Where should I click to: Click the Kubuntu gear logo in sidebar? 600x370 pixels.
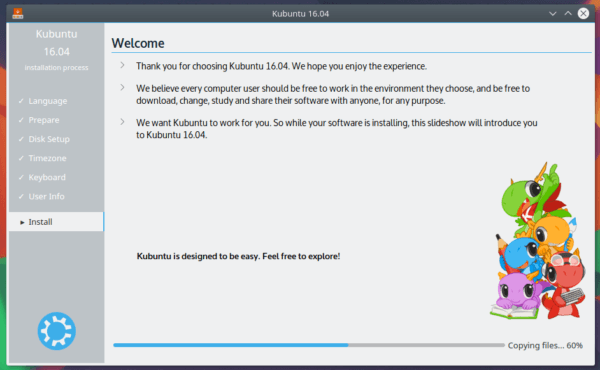click(x=57, y=331)
